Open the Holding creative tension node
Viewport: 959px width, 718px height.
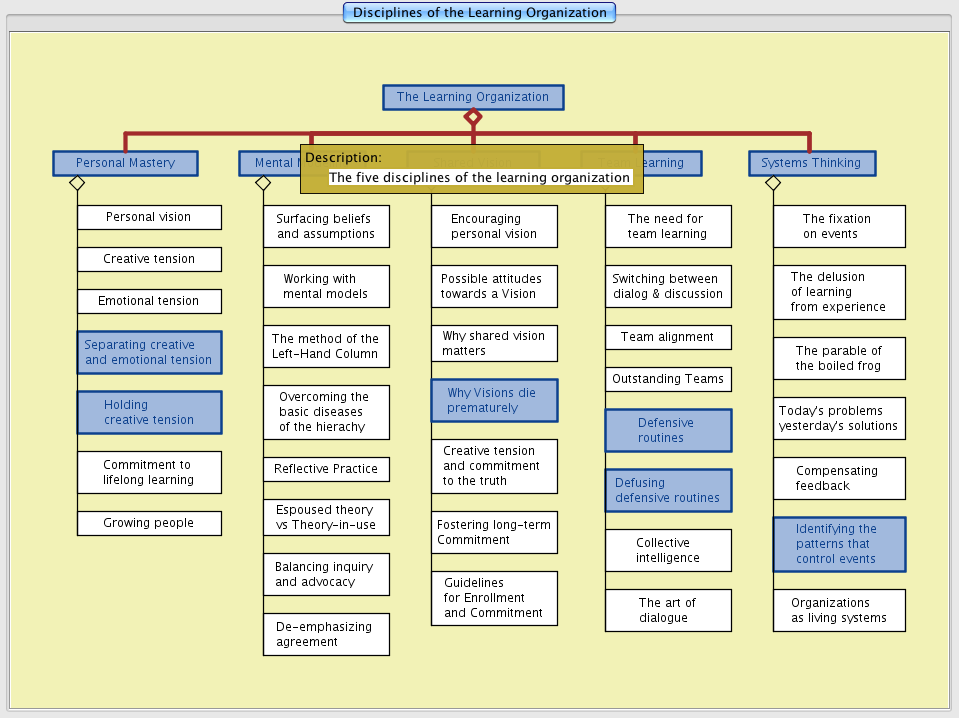[149, 412]
